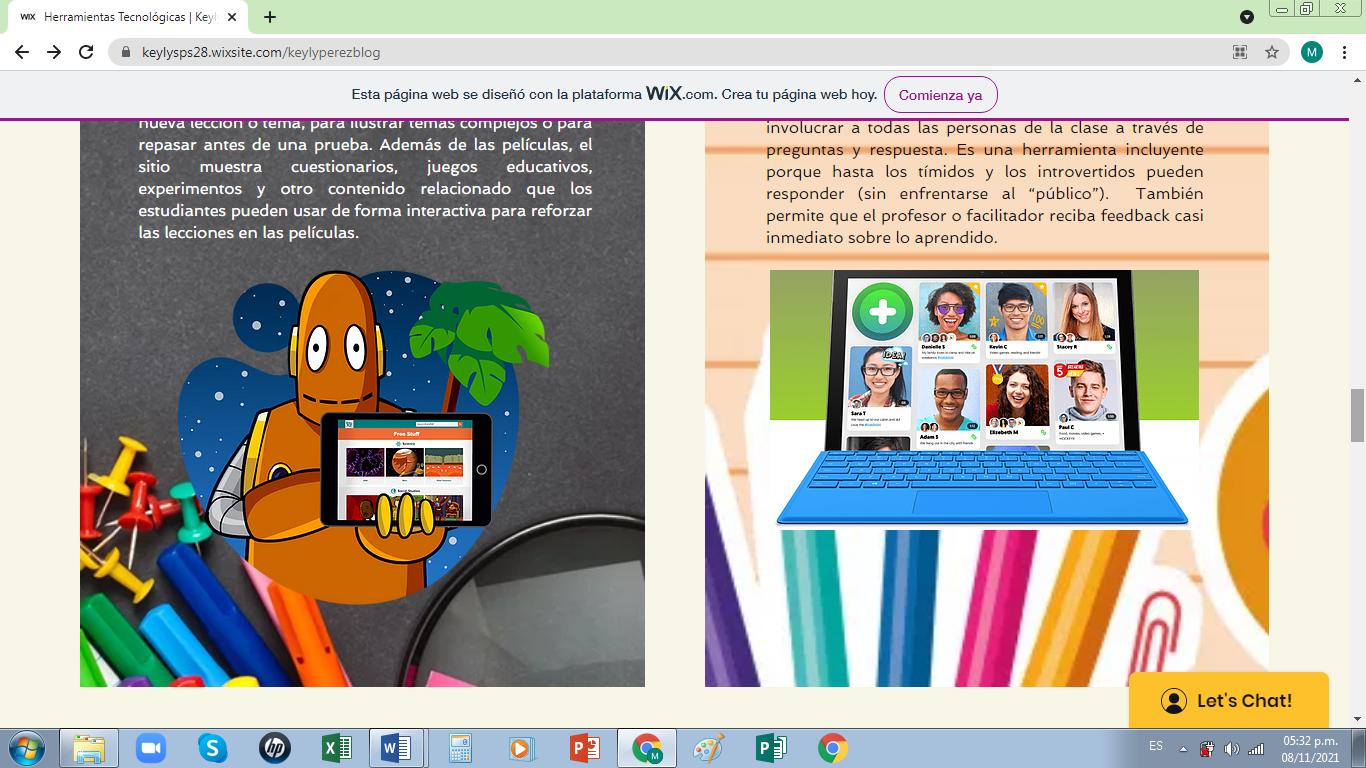The width and height of the screenshot is (1366, 768).
Task: Click the address bar URL
Action: 262,52
